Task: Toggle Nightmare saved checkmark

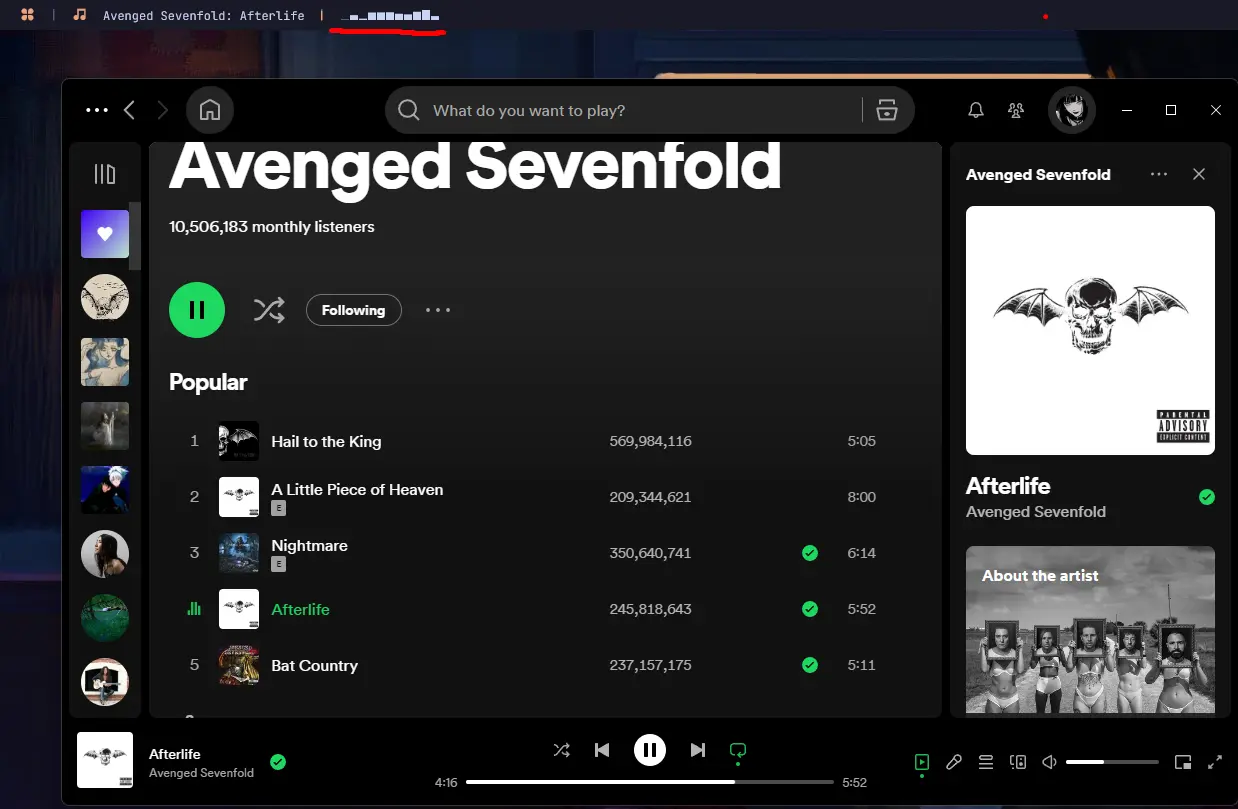Action: tap(810, 553)
